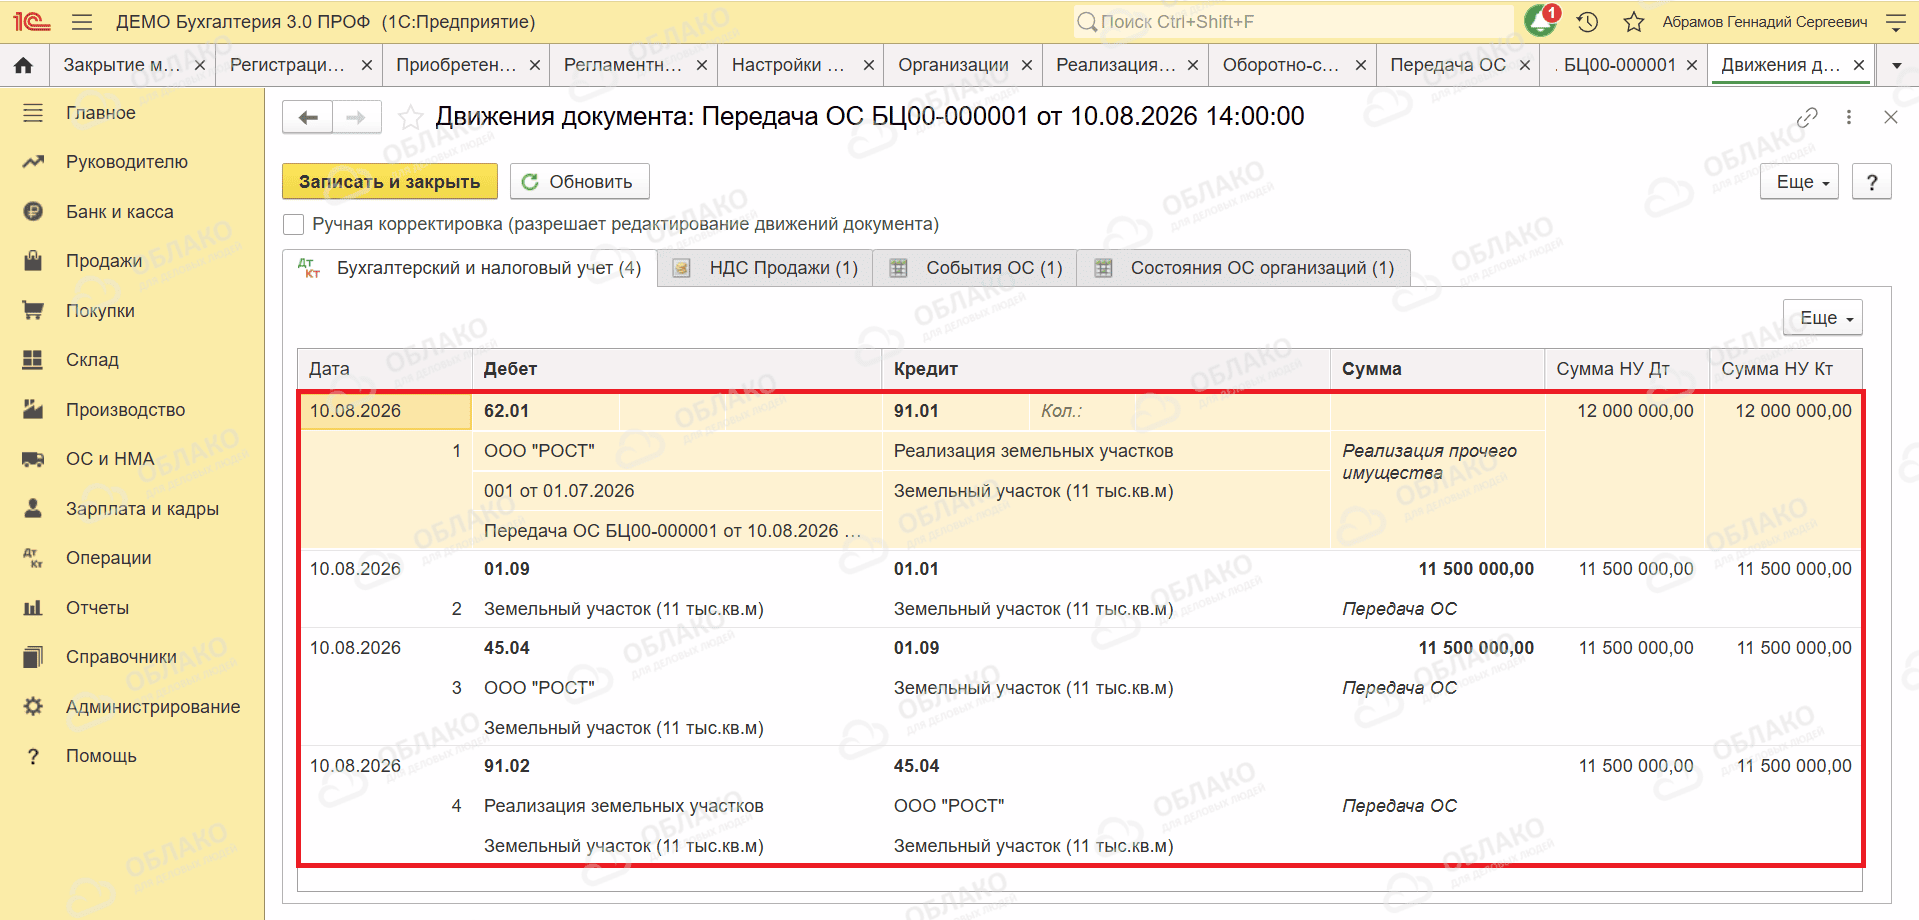
Task: Open the Главное section
Action: [101, 113]
